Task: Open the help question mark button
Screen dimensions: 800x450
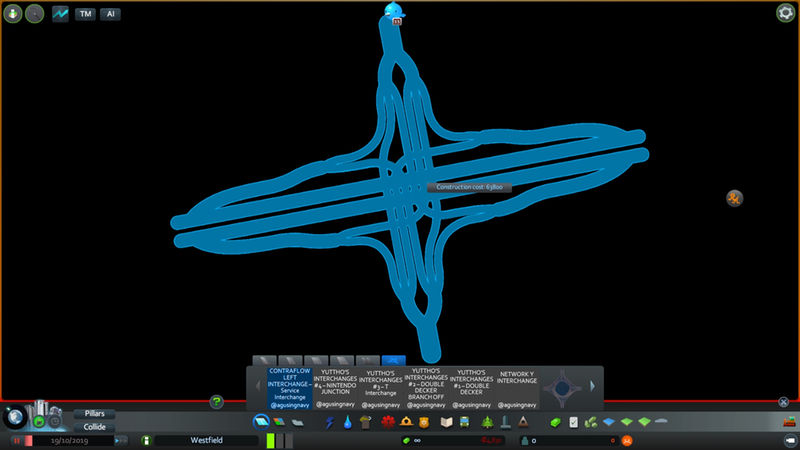Action: [x=216, y=402]
